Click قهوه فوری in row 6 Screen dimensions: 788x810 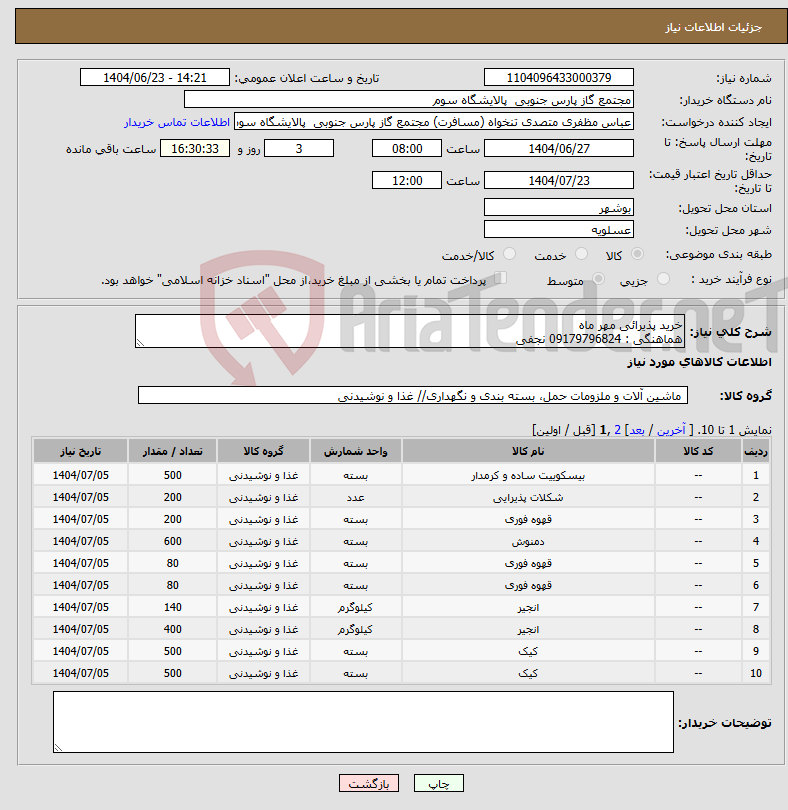(528, 585)
